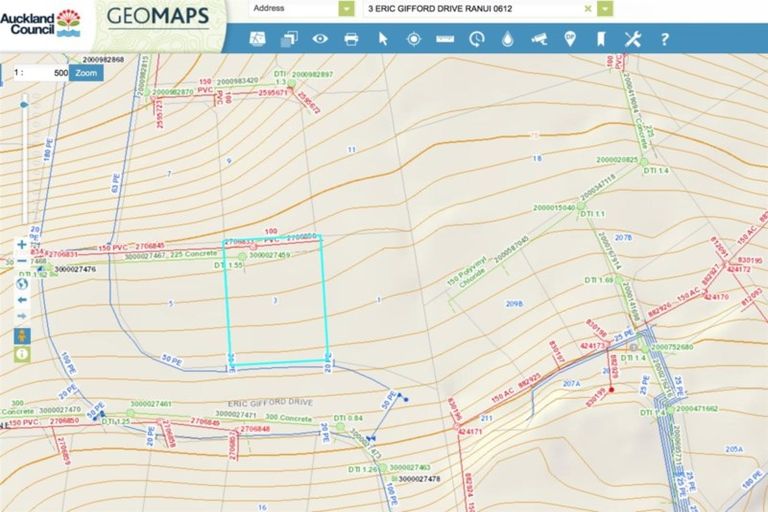
Task: Activate the locate target tool
Action: [413, 39]
